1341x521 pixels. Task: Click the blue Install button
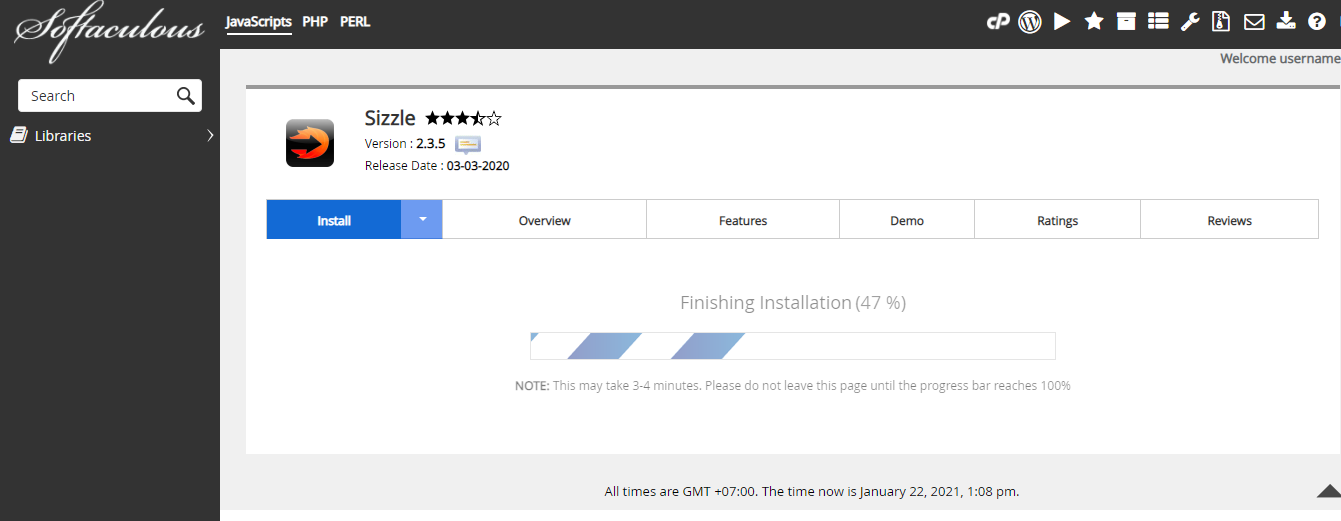(x=334, y=220)
